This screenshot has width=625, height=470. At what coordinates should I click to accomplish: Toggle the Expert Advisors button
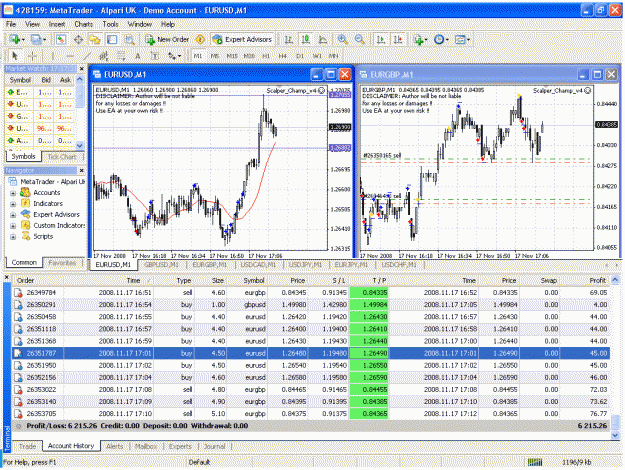click(243, 39)
